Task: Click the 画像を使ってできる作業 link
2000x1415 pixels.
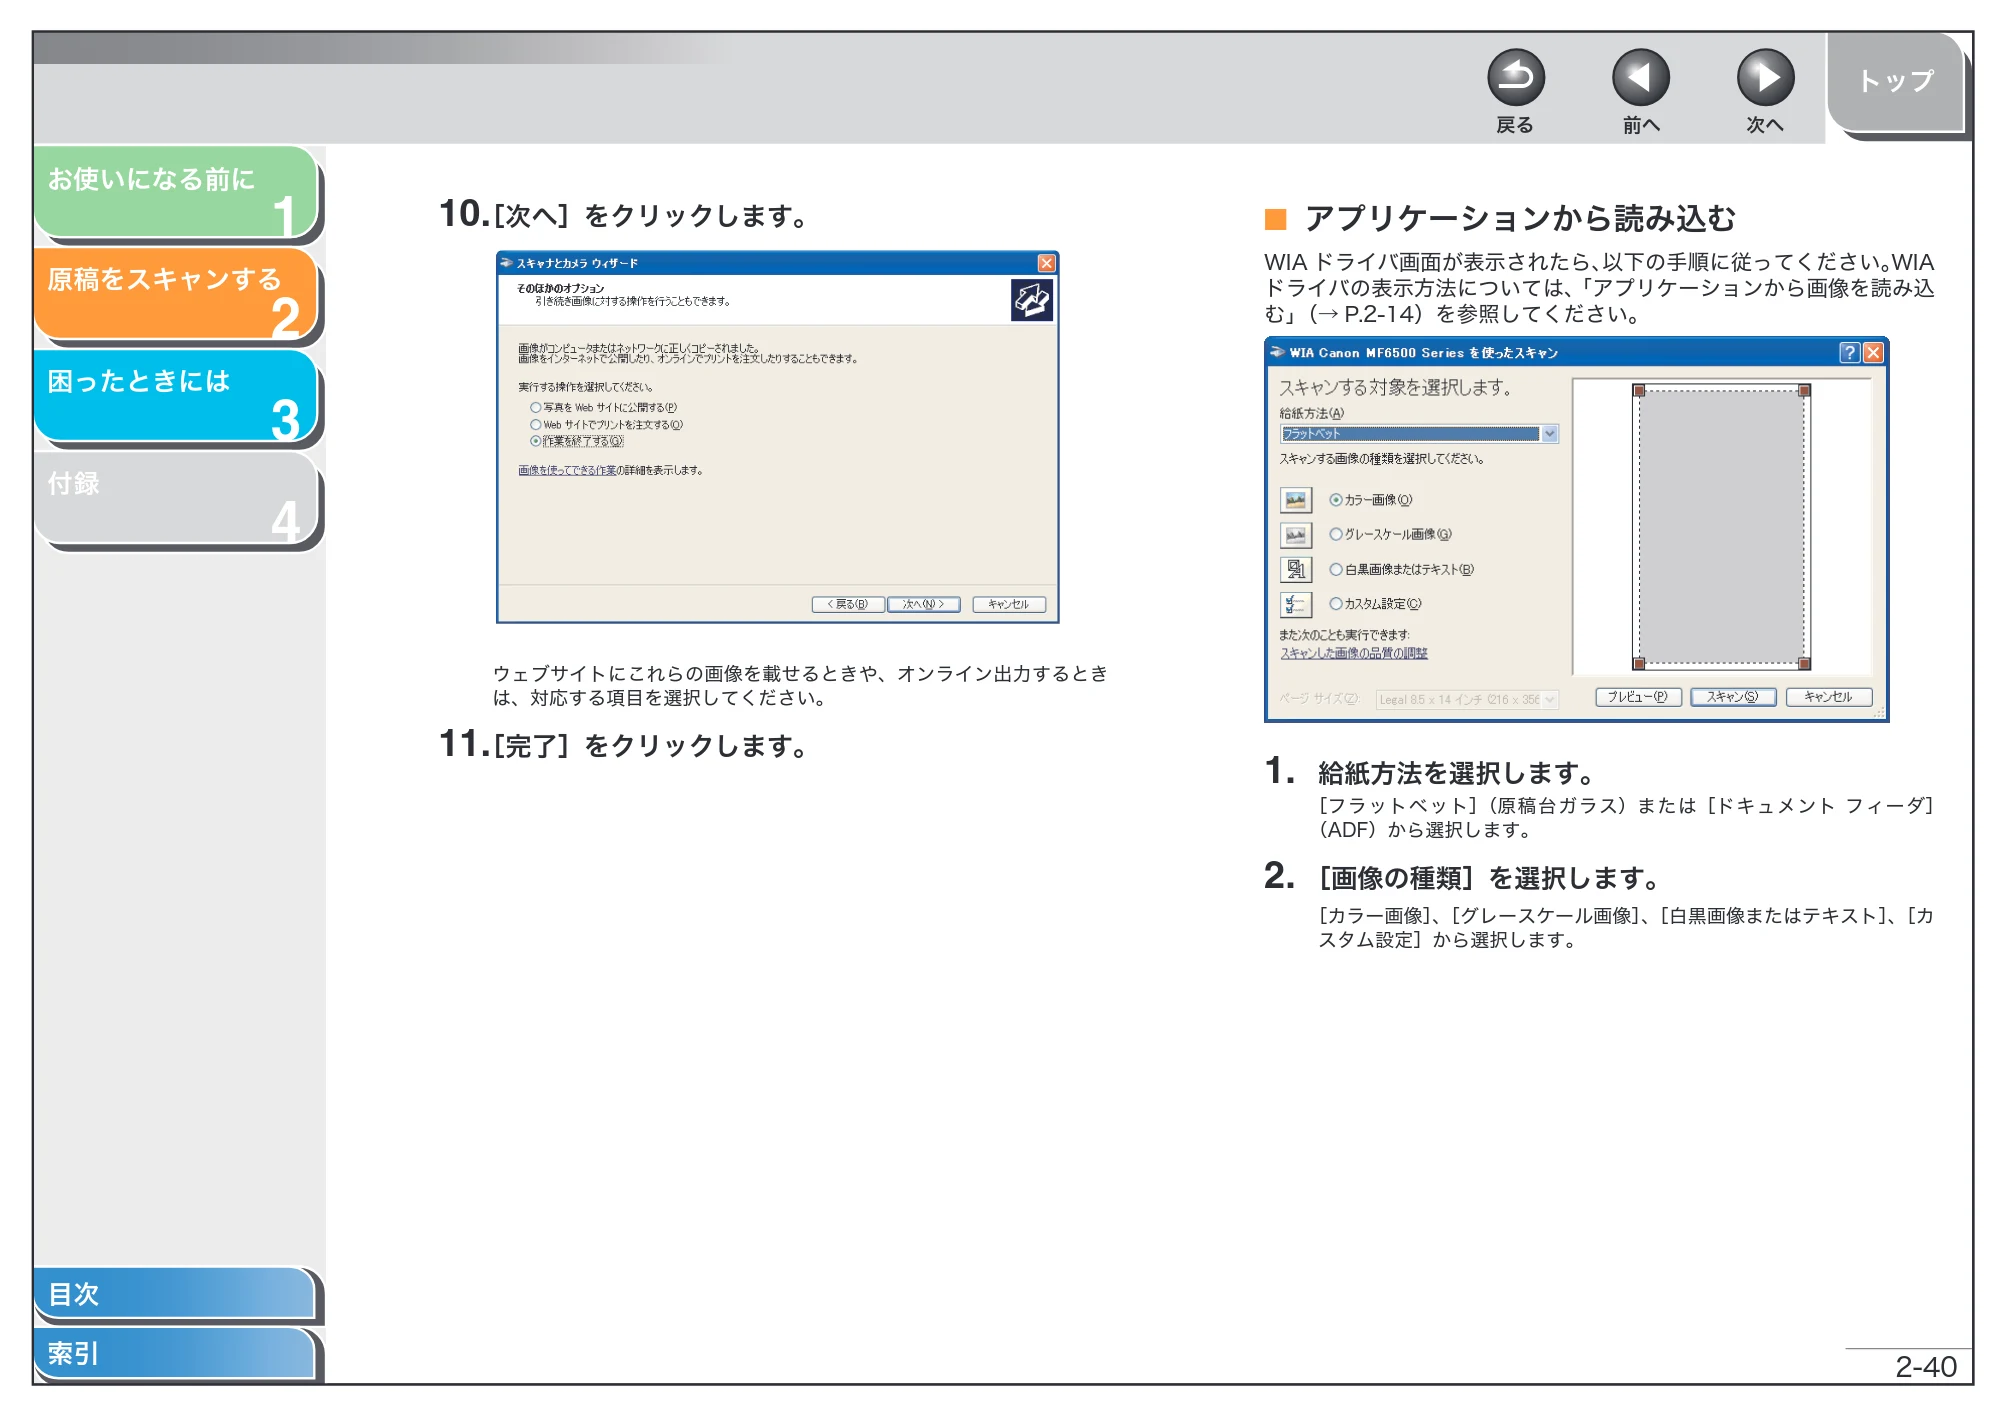Action: pyautogui.click(x=567, y=471)
